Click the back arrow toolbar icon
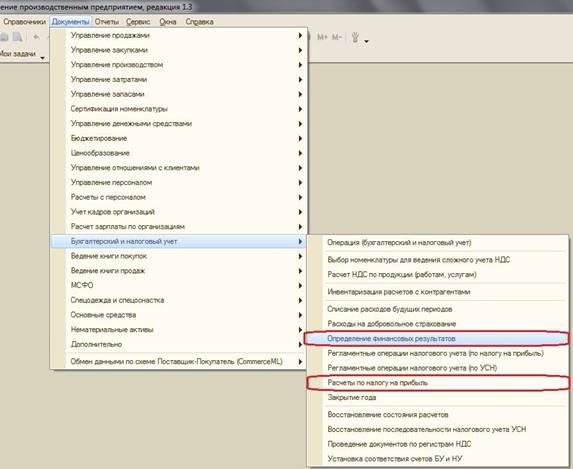Viewport: 573px width, 469px height. click(36, 37)
